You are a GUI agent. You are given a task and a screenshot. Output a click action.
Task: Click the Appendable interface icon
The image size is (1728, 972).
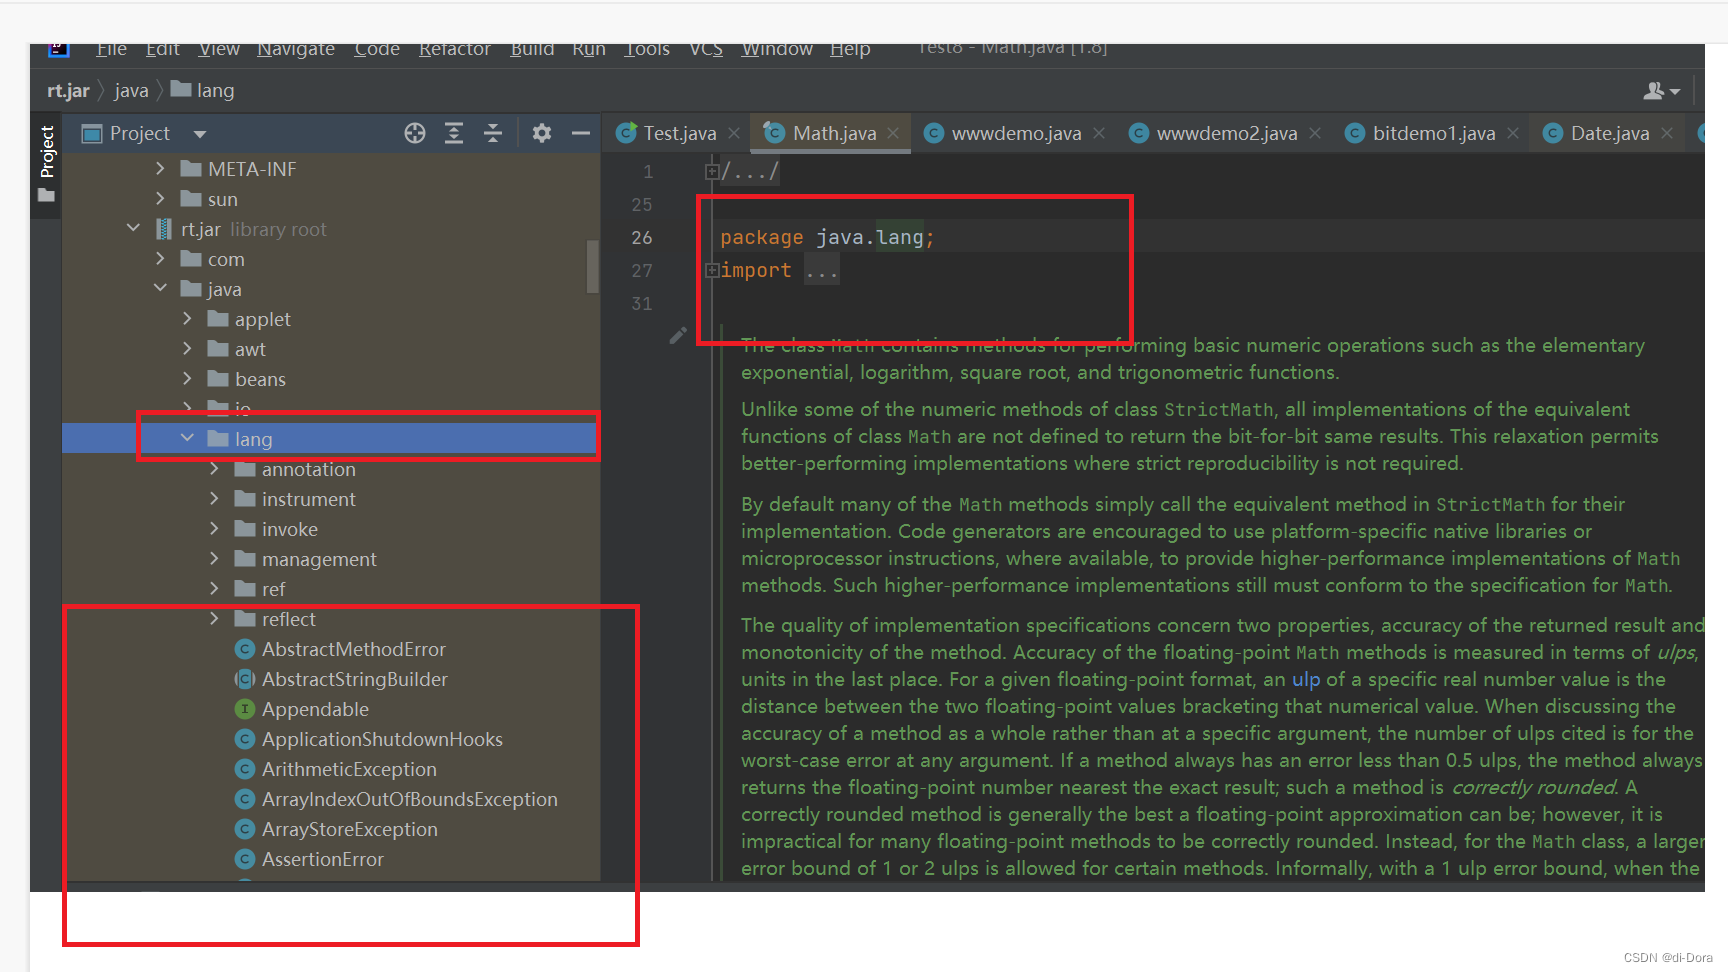point(245,709)
